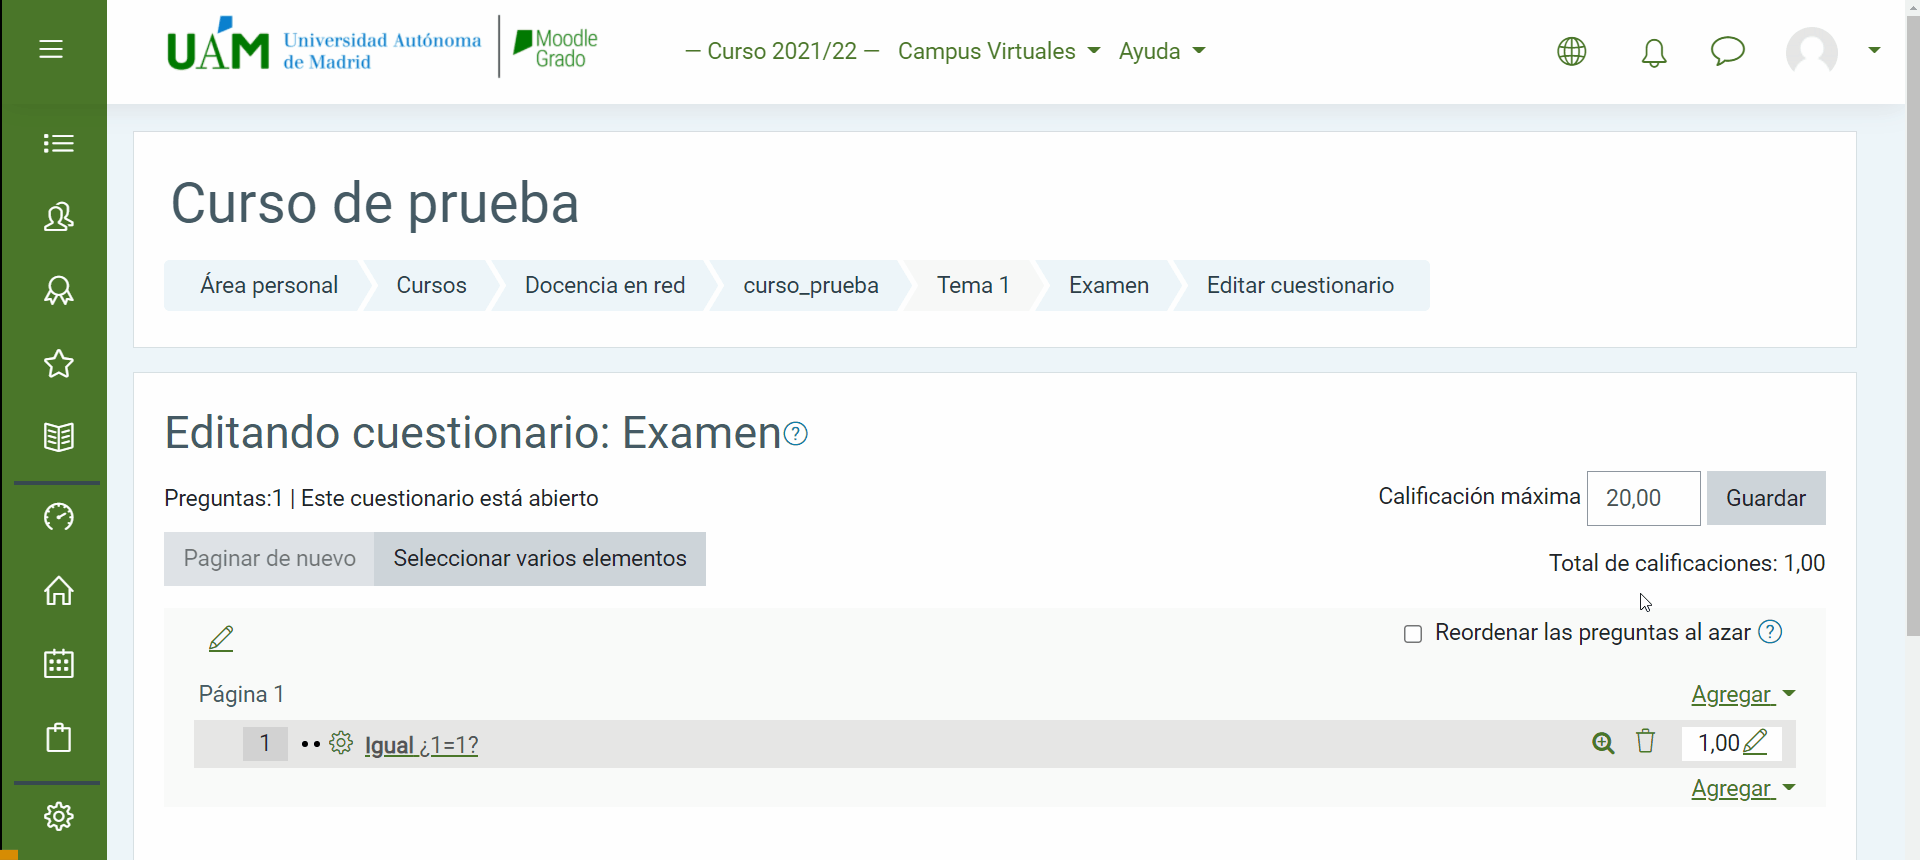Click the calendar icon in sidebar
The image size is (1920, 860).
58,664
